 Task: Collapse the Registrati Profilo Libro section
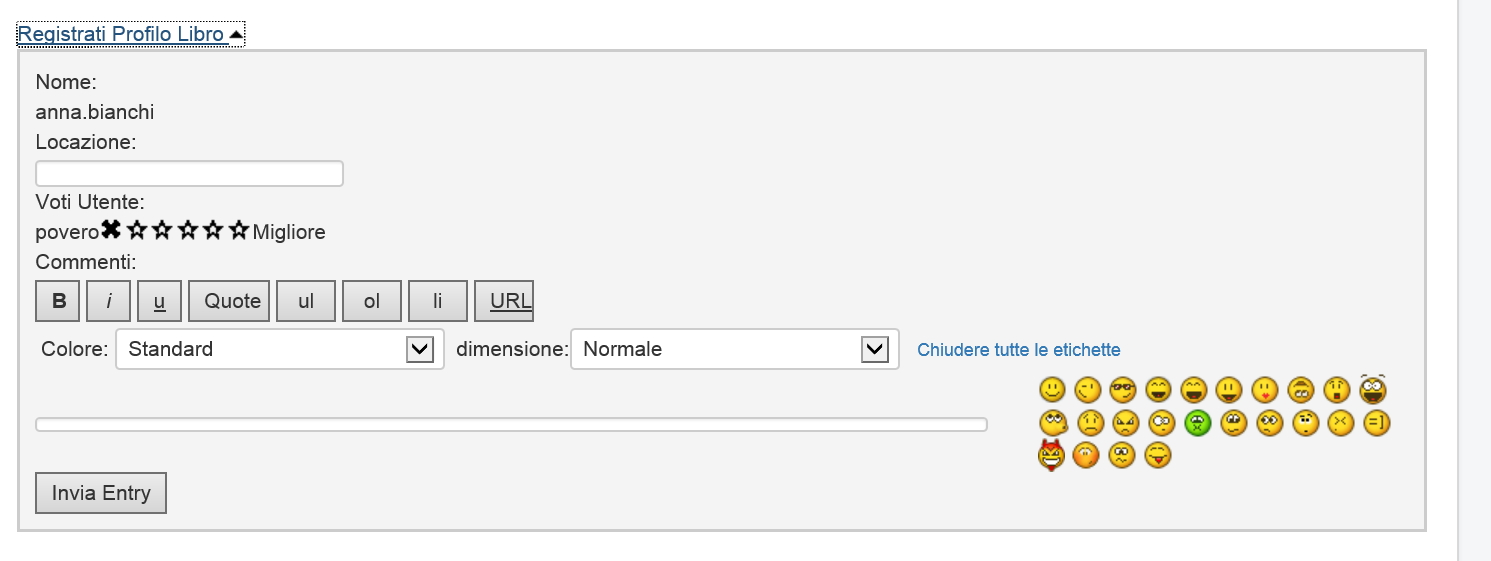pyautogui.click(x=130, y=34)
